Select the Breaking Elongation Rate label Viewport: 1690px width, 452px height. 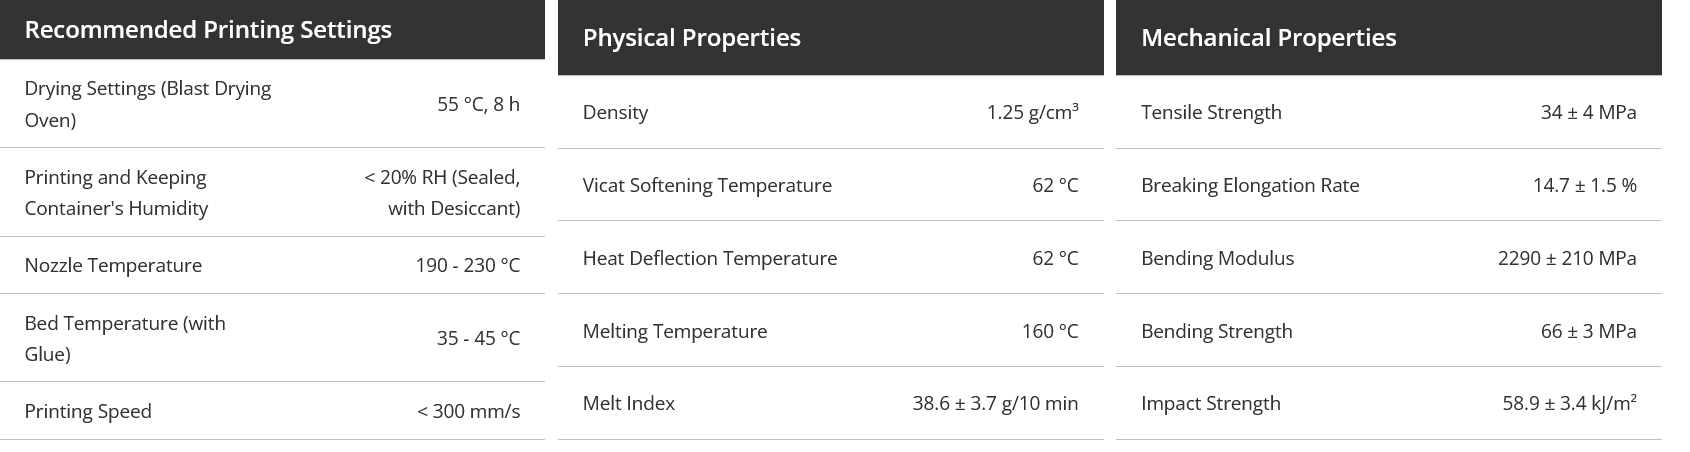1250,185
